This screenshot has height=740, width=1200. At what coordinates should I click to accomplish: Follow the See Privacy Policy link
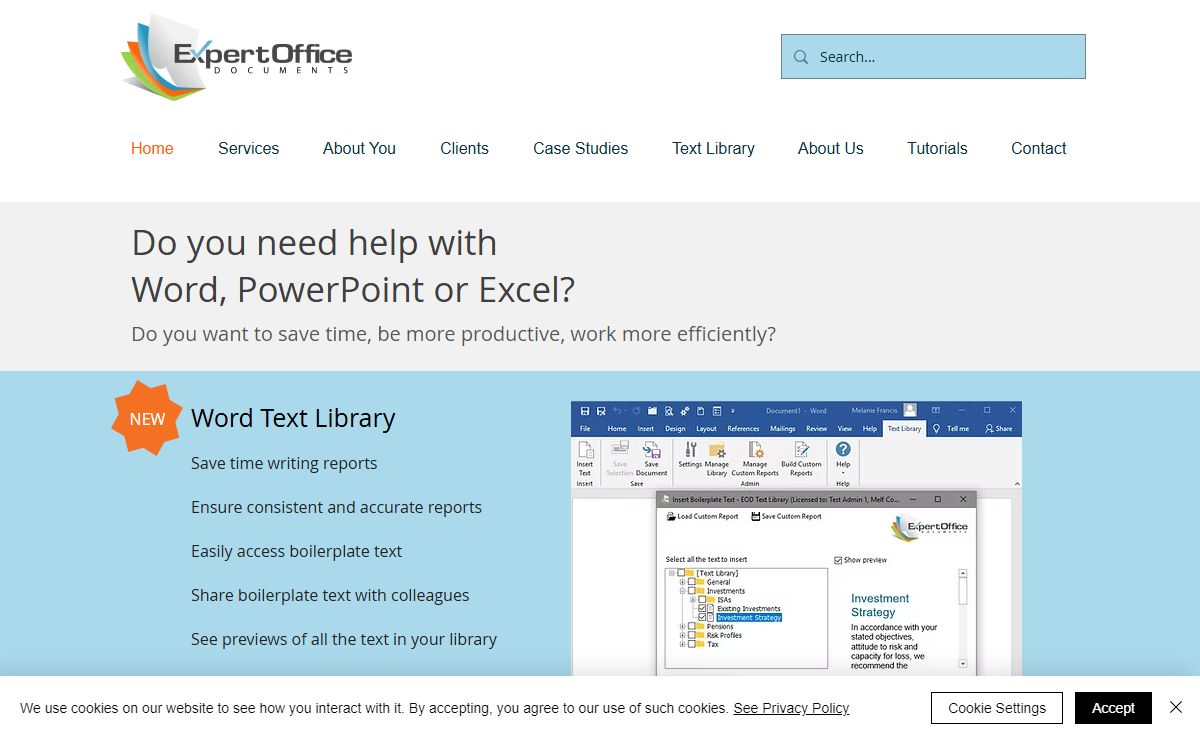[x=791, y=708]
